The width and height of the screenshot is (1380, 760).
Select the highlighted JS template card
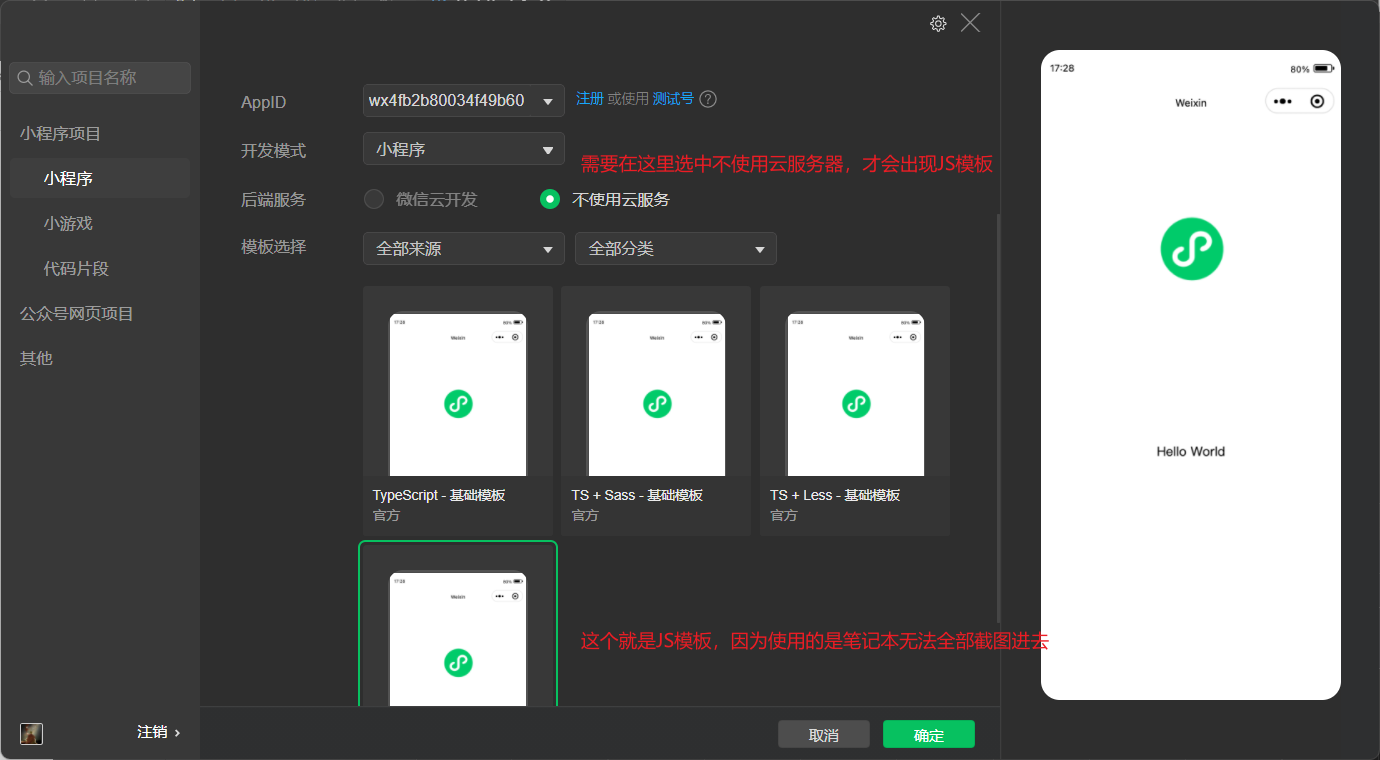point(458,624)
